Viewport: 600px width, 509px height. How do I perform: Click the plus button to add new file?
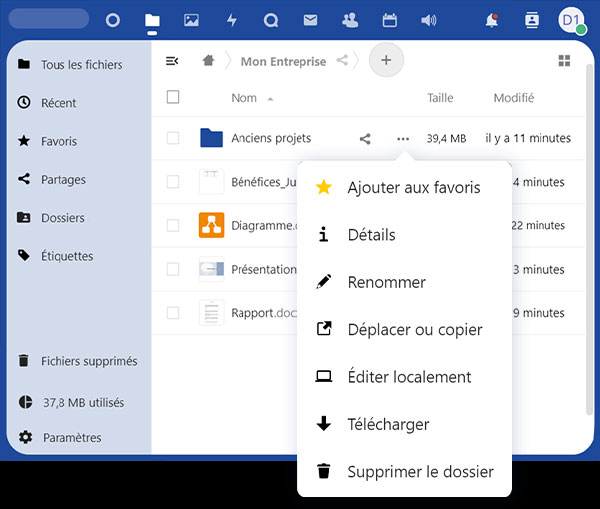386,61
